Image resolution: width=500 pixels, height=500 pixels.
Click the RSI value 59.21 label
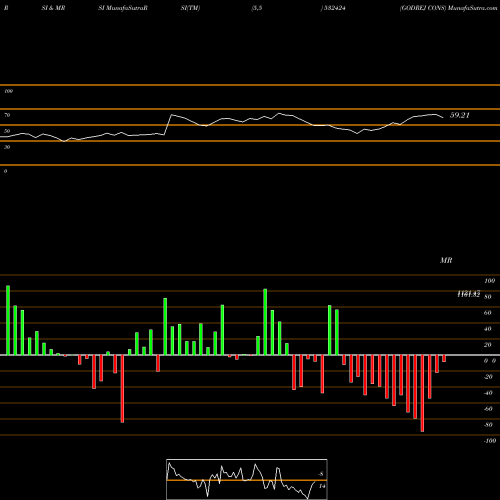coord(460,115)
